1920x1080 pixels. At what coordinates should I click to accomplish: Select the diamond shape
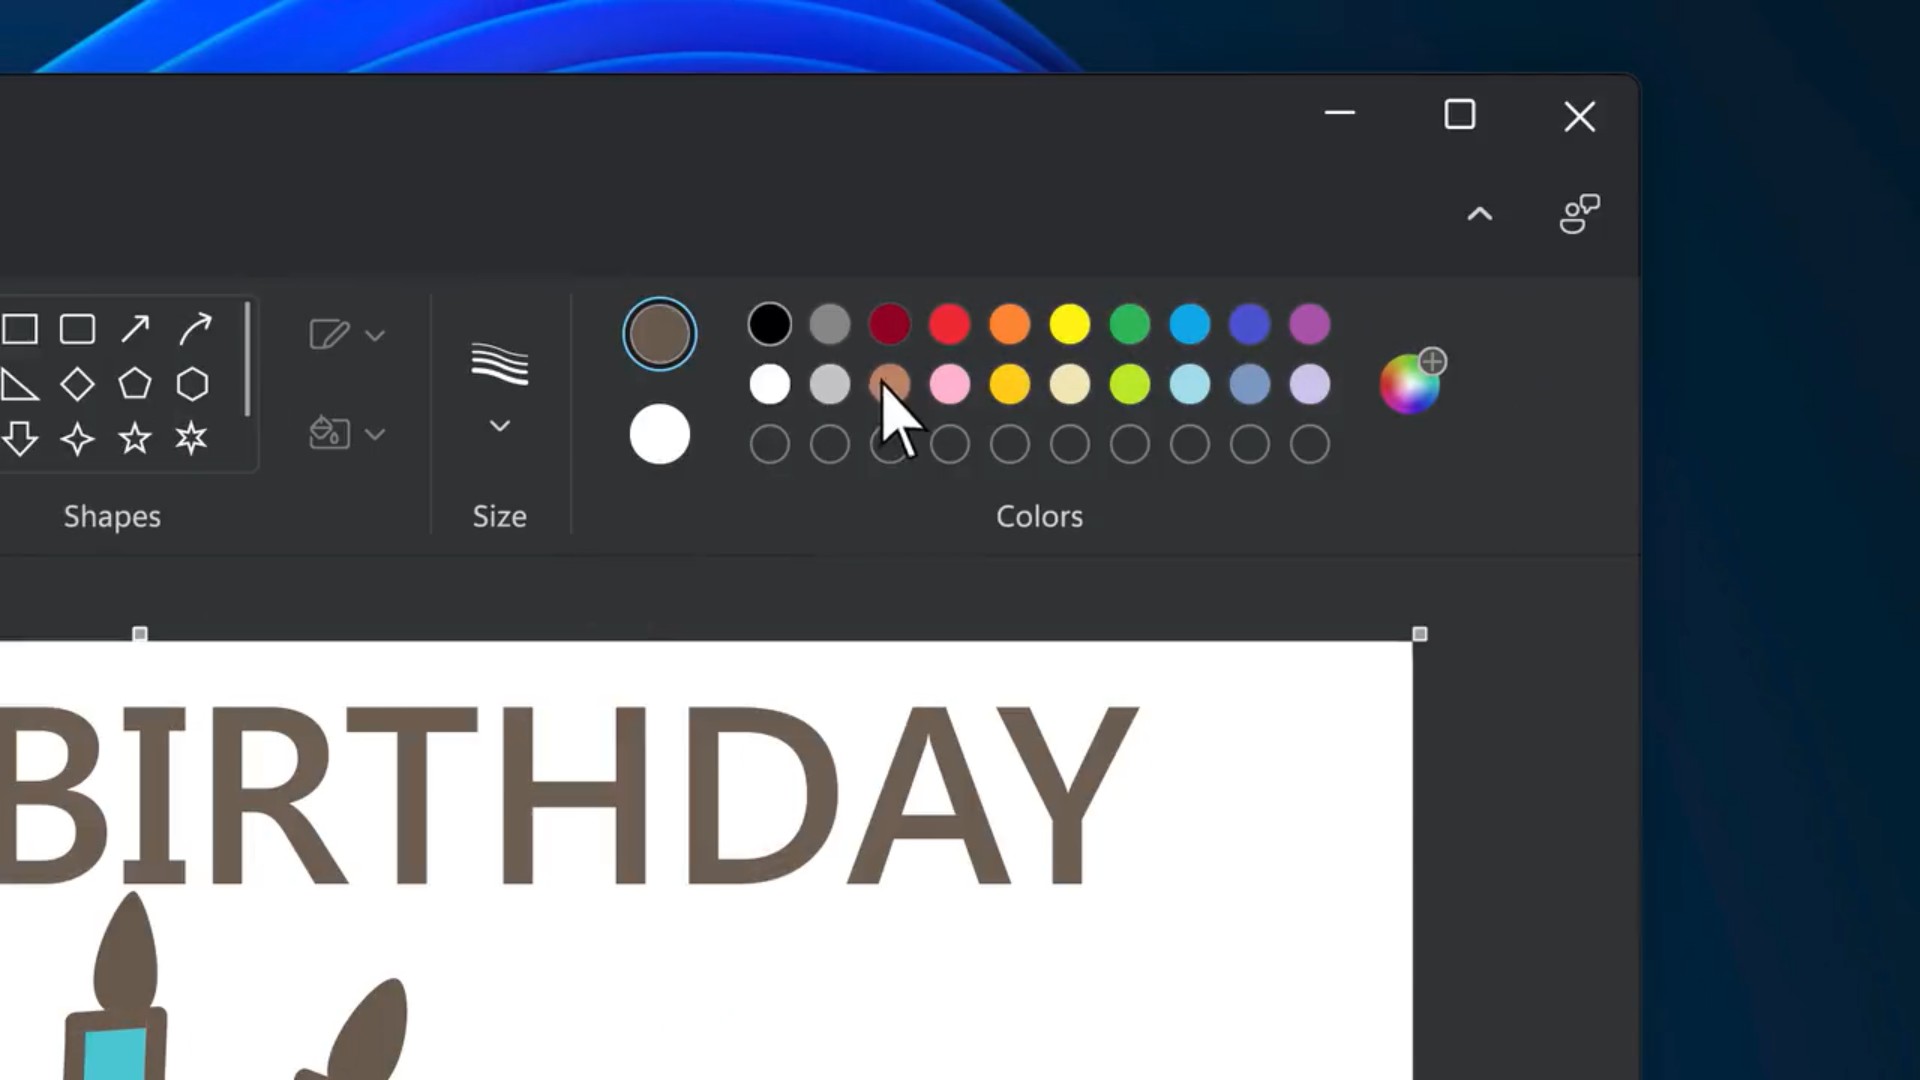(x=77, y=385)
